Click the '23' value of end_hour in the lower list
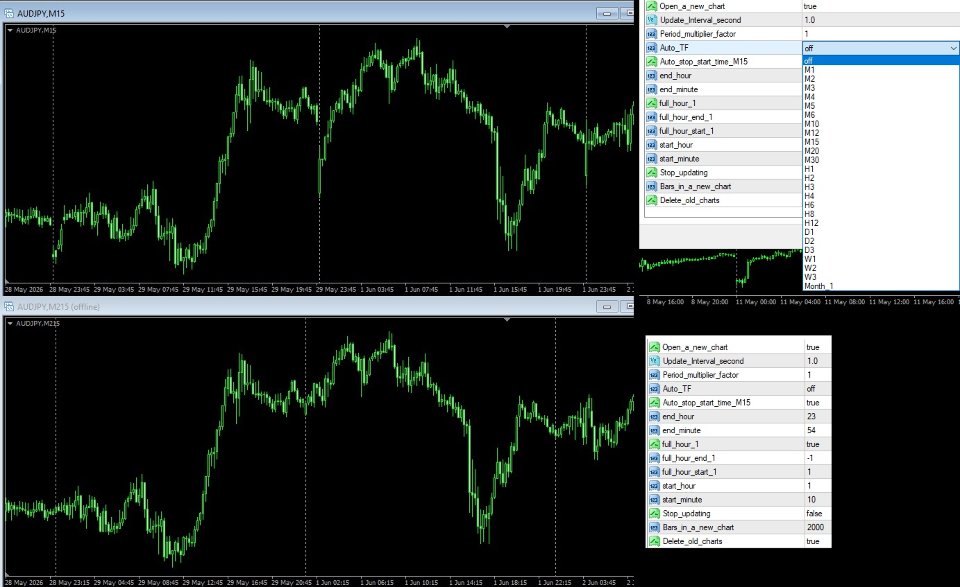 click(811, 416)
